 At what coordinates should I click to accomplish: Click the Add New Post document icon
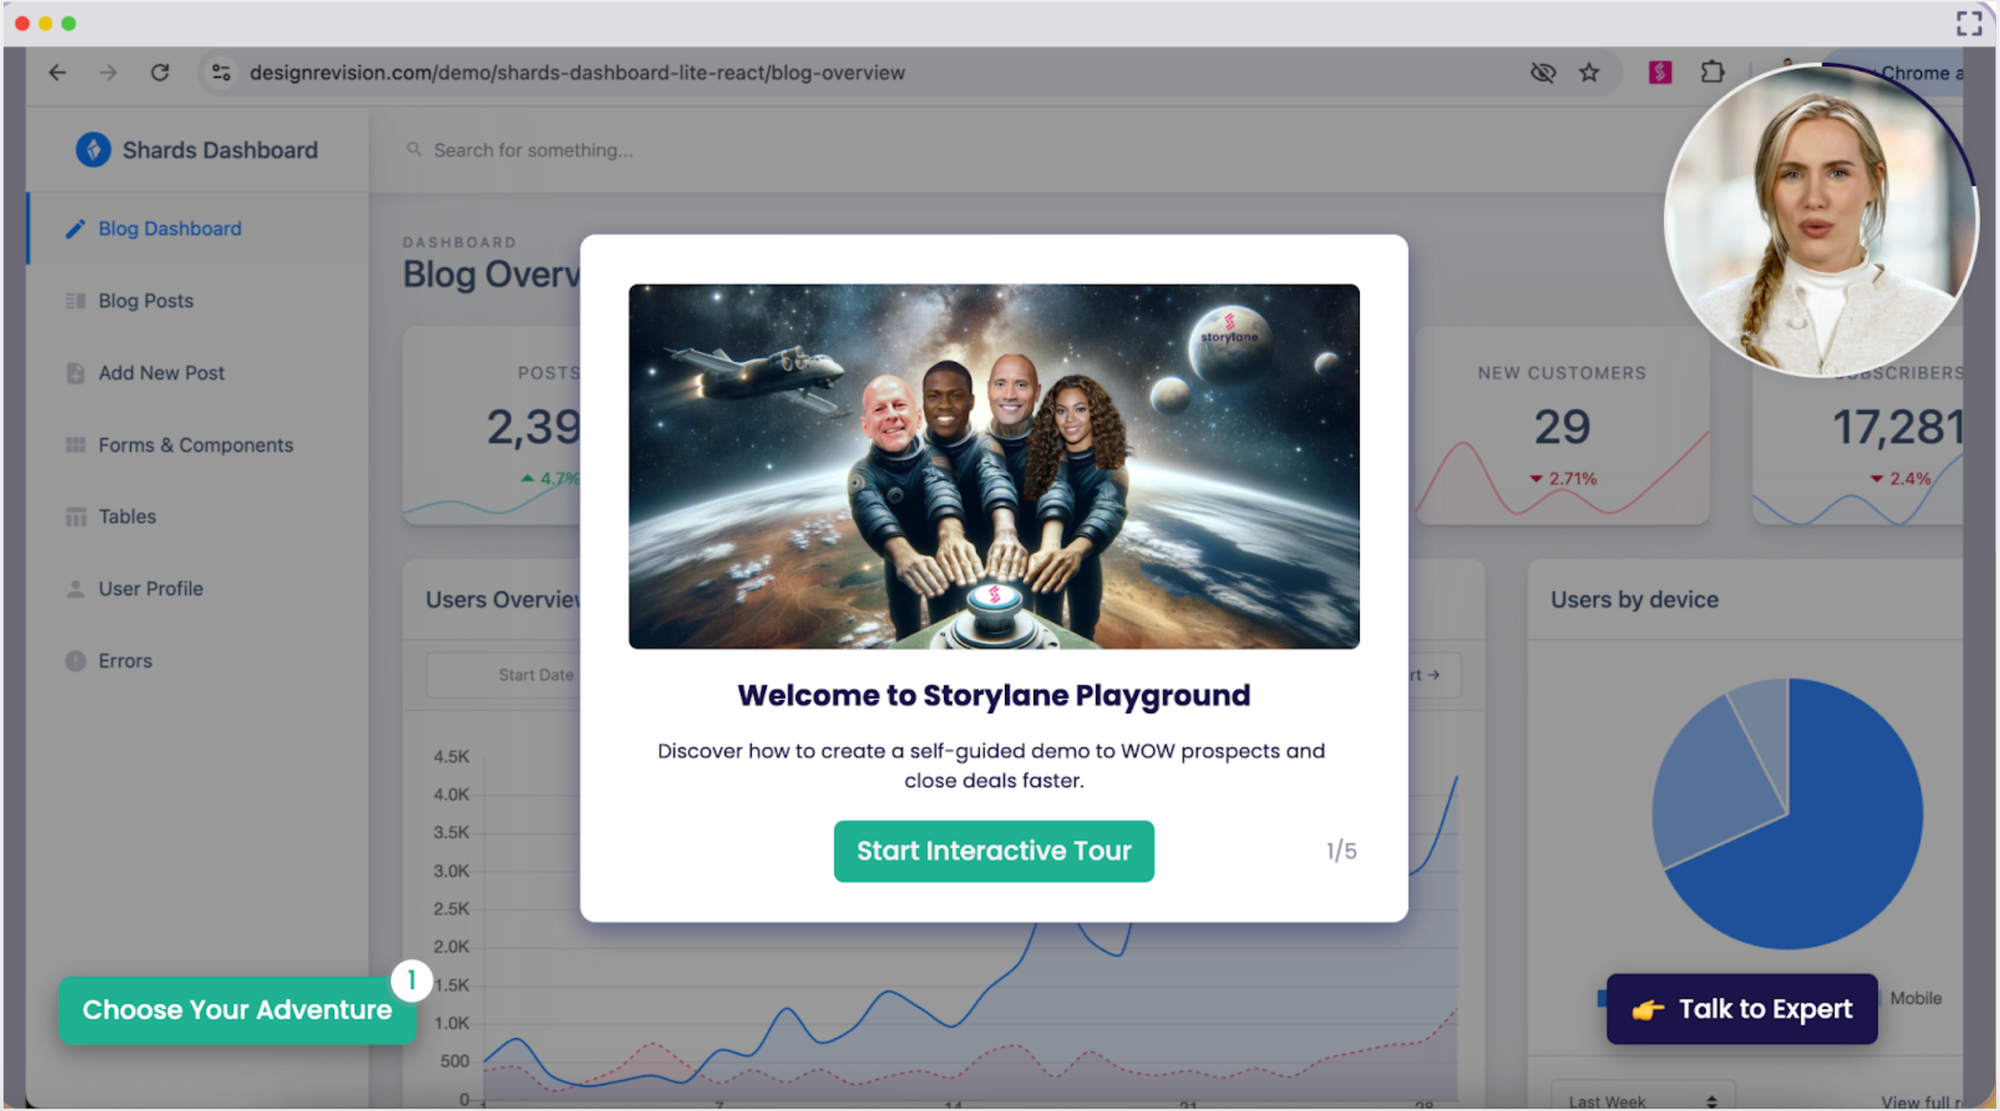[75, 373]
